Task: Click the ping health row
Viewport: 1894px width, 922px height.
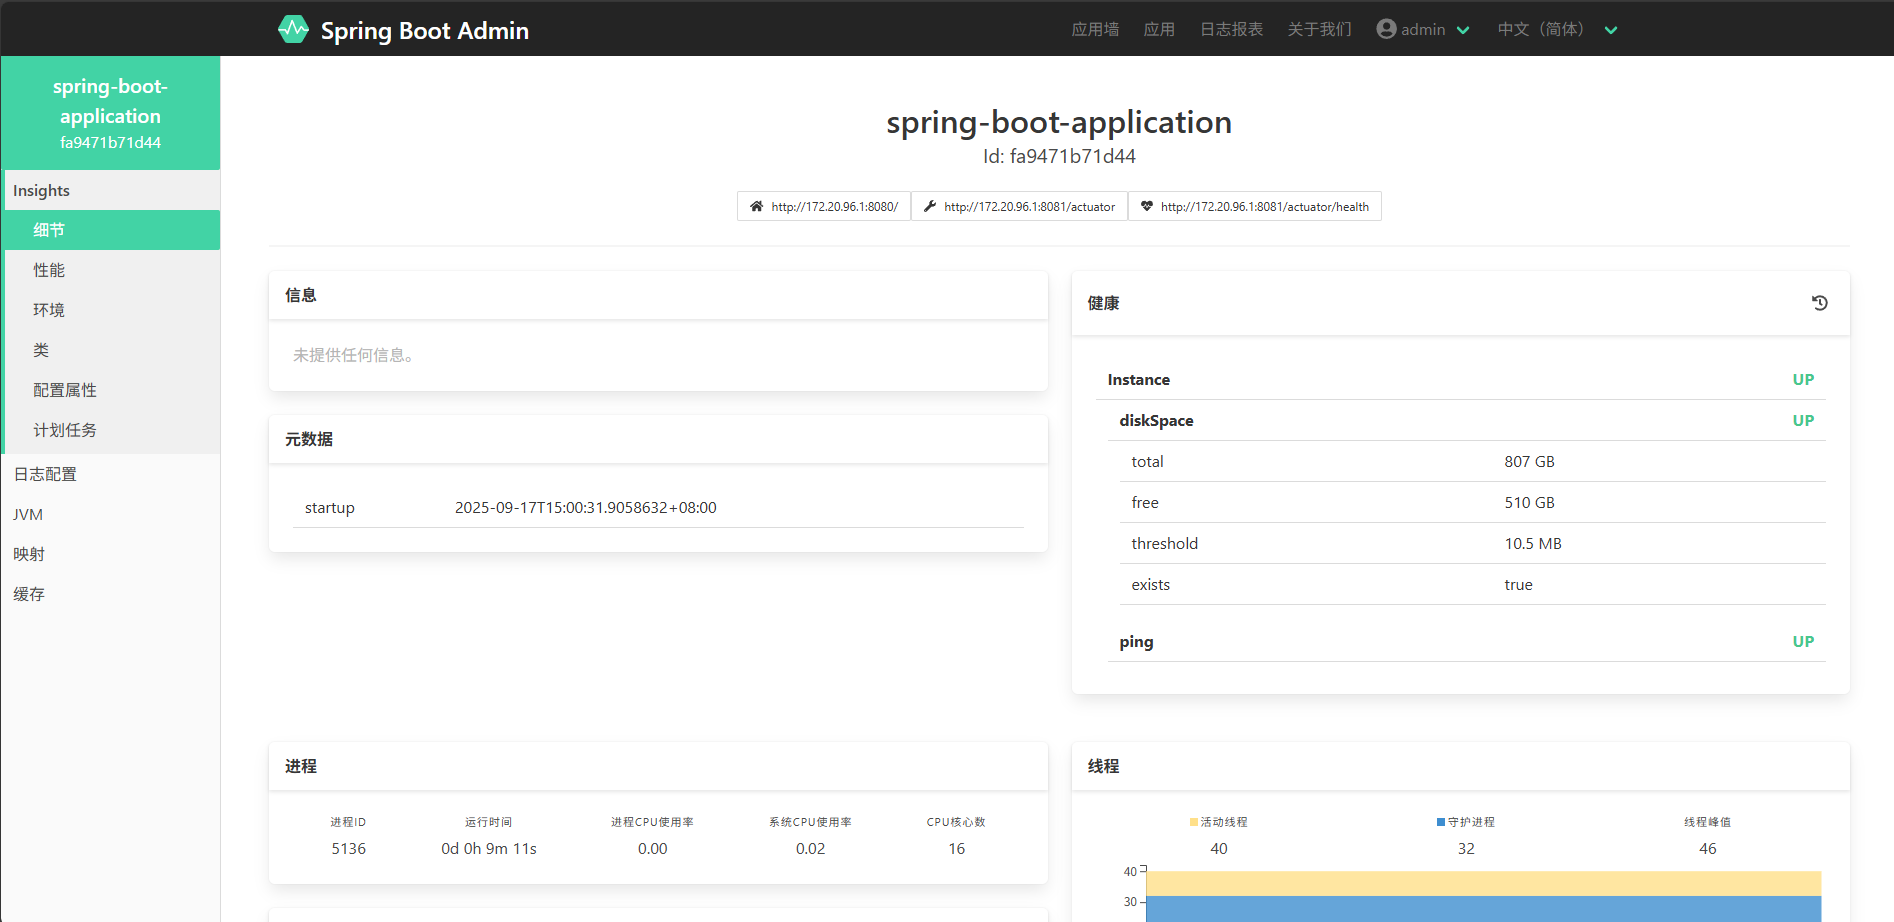Action: 1466,641
